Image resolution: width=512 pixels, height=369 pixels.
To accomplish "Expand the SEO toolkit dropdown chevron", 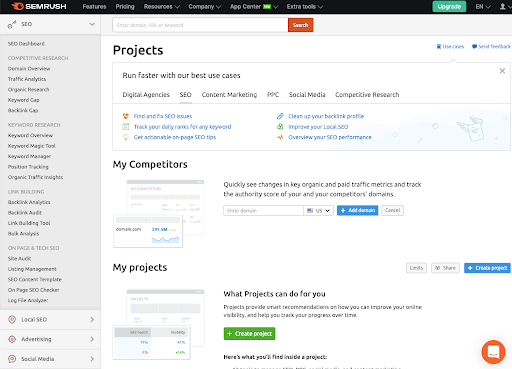I will click(x=92, y=24).
